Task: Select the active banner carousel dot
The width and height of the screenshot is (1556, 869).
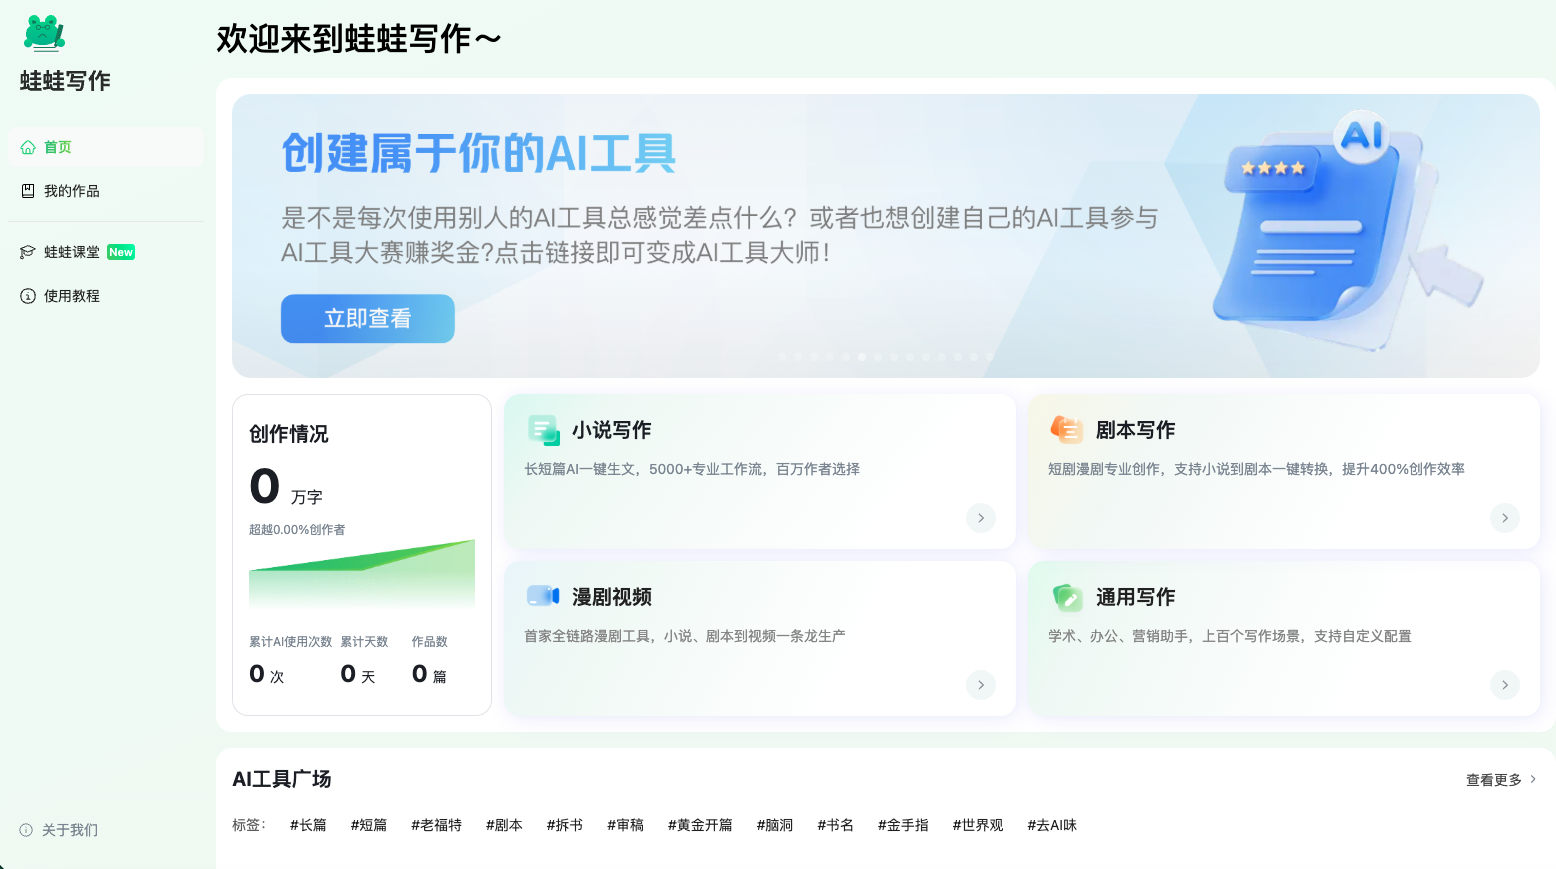Action: [x=862, y=357]
